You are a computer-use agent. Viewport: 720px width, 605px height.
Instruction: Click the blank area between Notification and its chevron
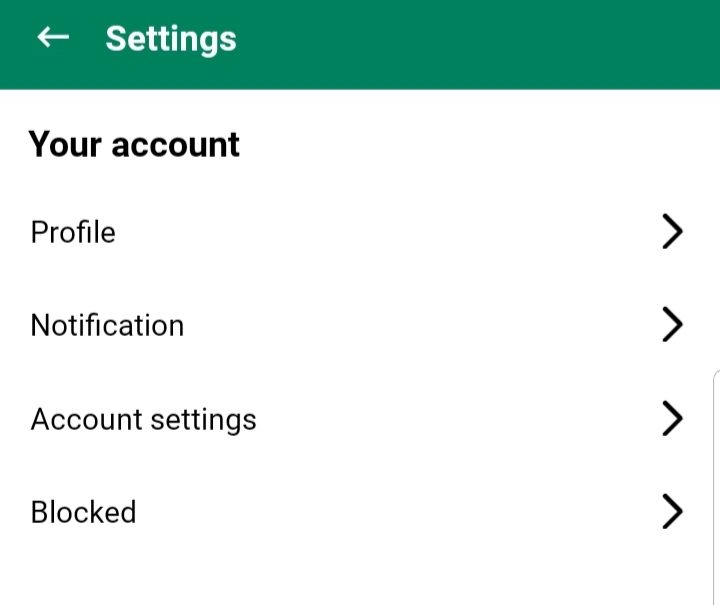point(420,325)
